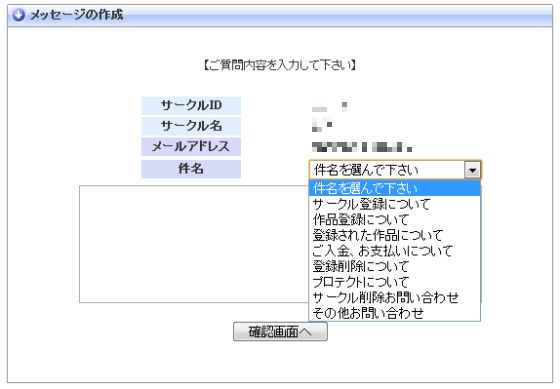This screenshot has width=560, height=389.
Task: Click the メッセージの作成 title text
Action: pos(77,15)
